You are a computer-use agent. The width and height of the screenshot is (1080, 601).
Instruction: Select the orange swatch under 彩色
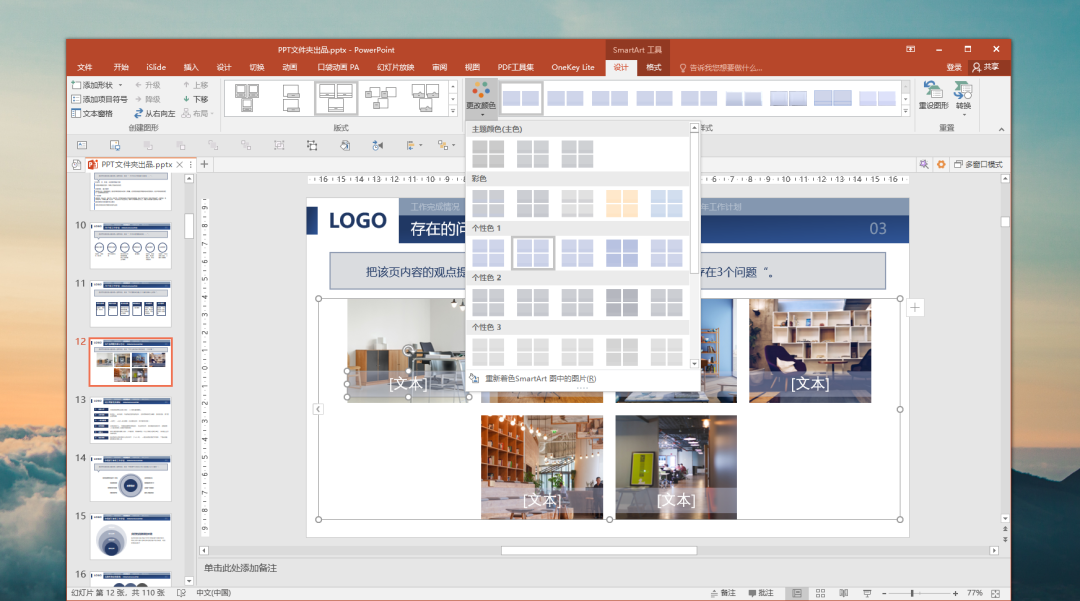point(621,204)
